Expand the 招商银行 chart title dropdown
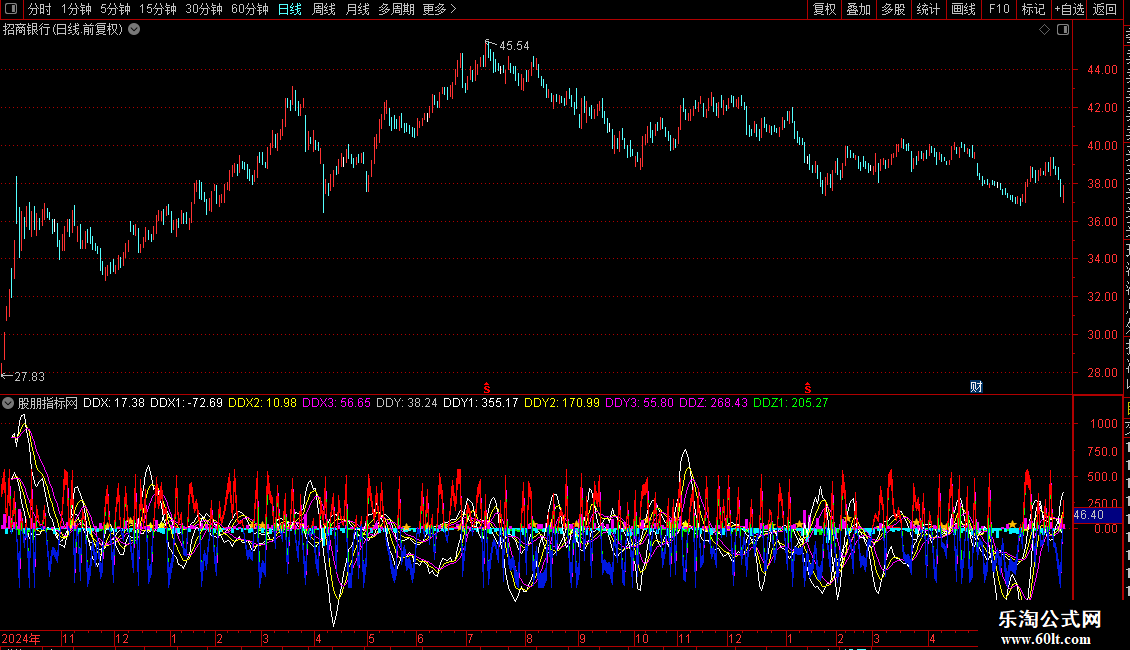 click(134, 30)
